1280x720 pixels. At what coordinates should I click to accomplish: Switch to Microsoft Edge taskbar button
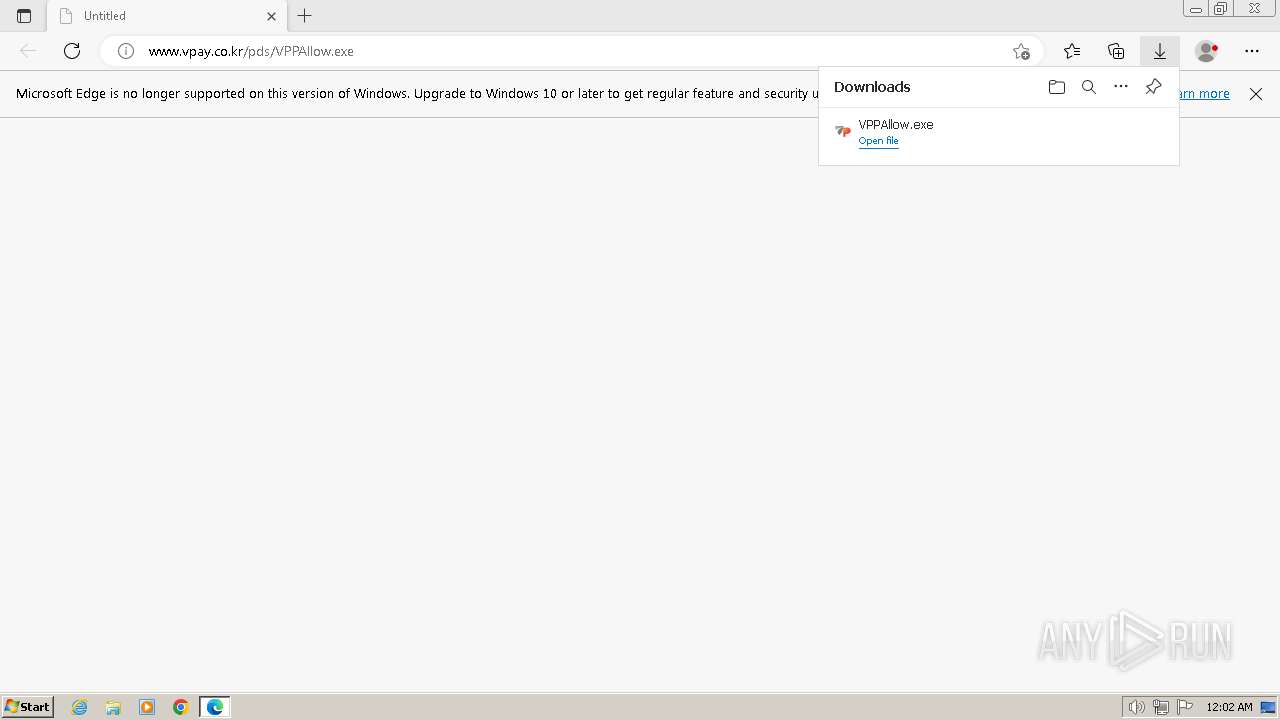[215, 707]
